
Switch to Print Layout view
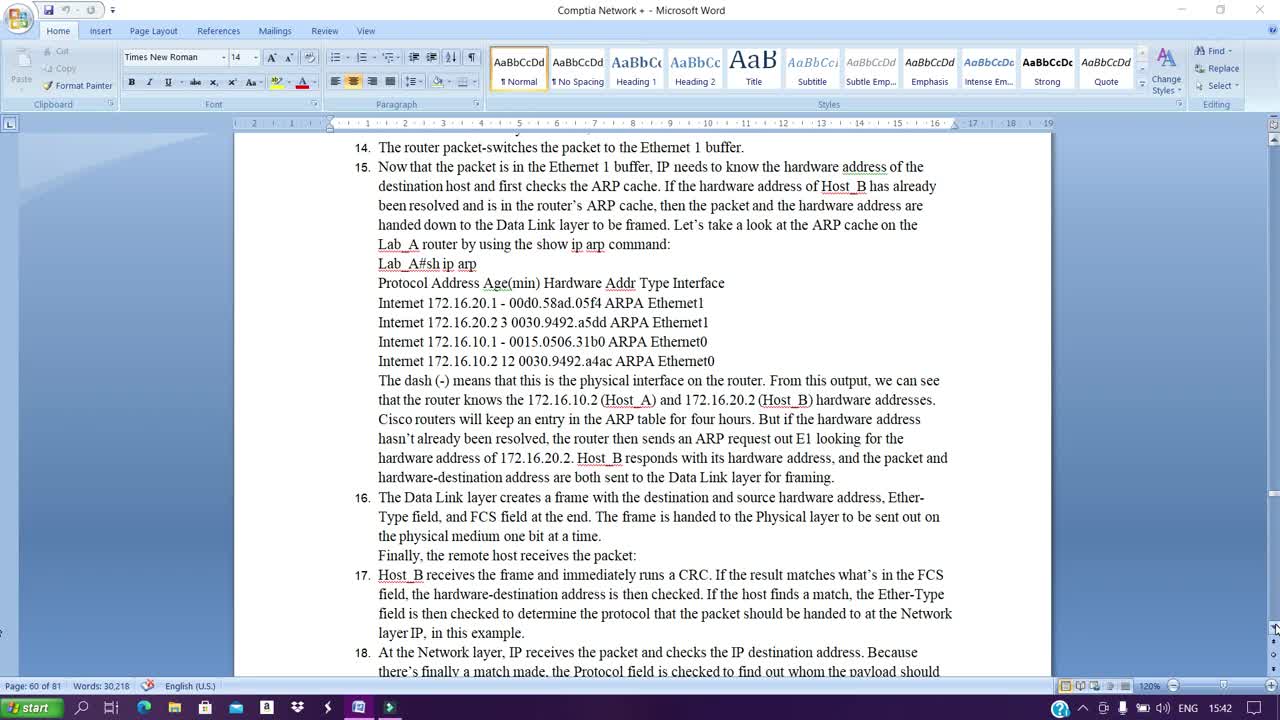tap(1066, 686)
